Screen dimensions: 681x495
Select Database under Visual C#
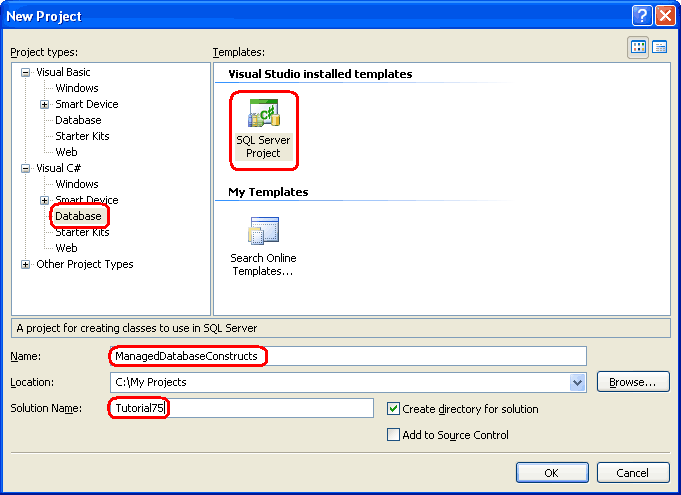click(x=78, y=216)
